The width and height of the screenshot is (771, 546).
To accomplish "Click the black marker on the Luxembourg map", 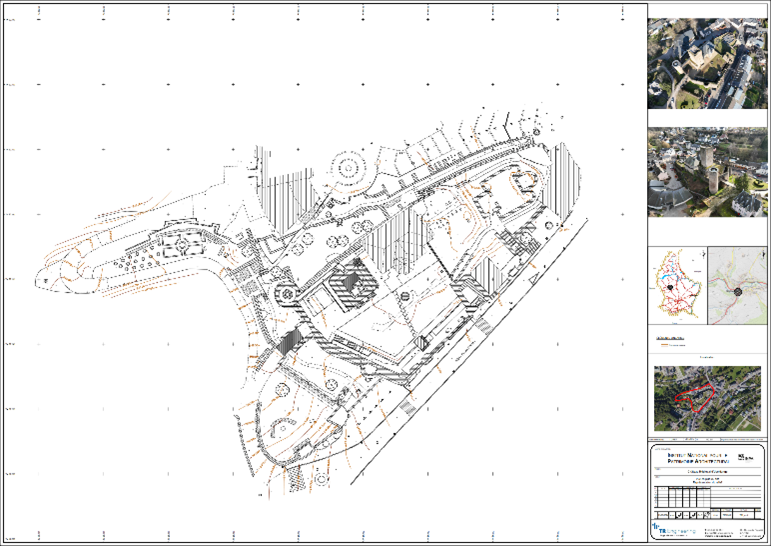I will 668,287.
